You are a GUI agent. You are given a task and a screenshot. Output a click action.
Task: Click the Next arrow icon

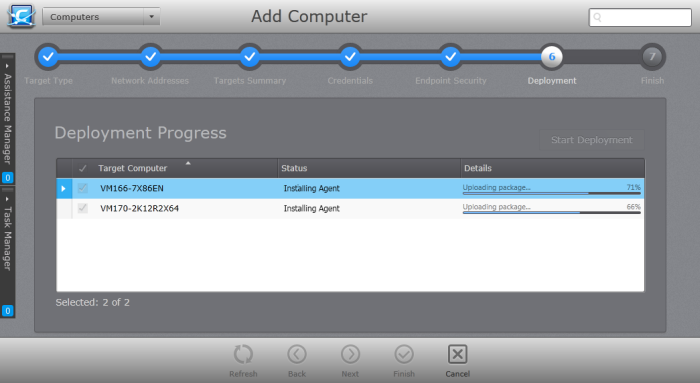pyautogui.click(x=350, y=354)
